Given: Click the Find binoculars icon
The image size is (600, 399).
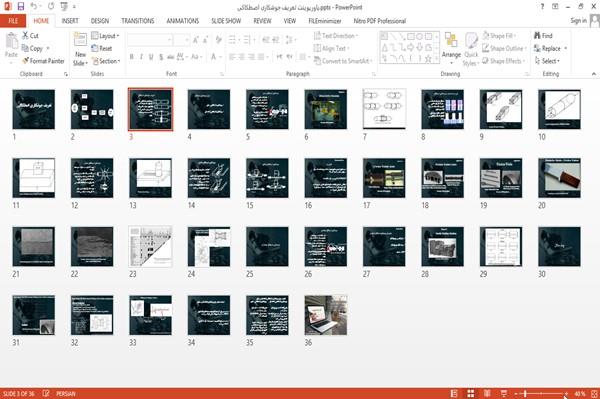Looking at the screenshot, I should click(537, 36).
